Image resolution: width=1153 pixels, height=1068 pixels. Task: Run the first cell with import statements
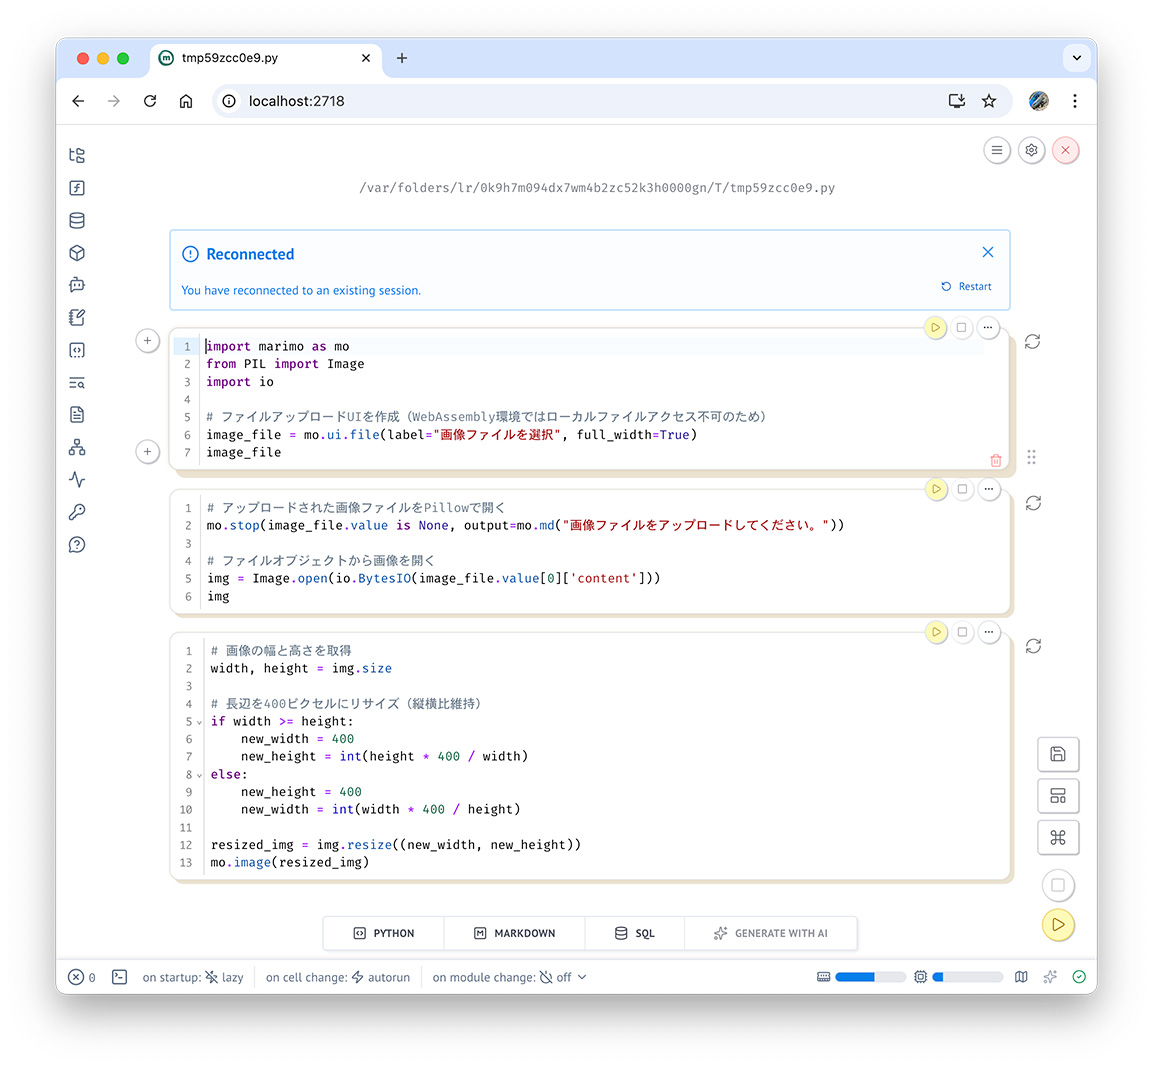(935, 328)
